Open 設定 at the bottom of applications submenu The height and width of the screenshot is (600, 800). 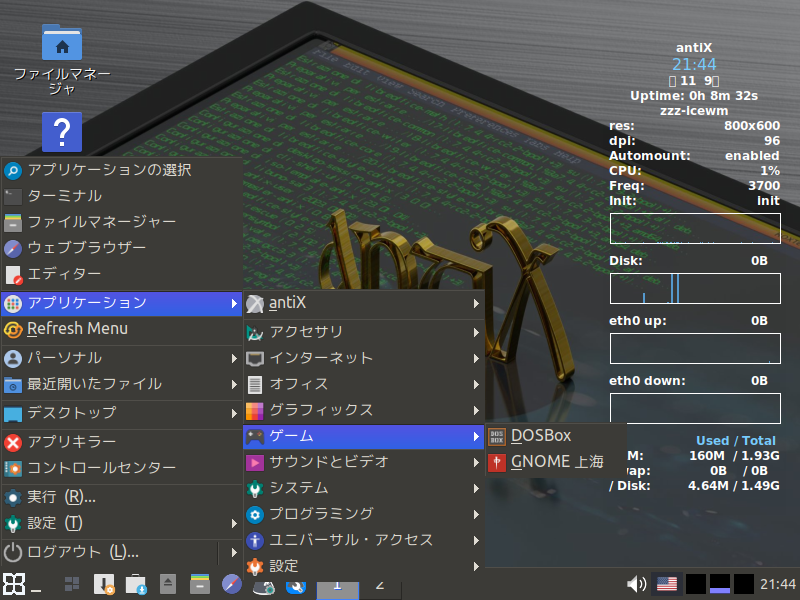364,566
